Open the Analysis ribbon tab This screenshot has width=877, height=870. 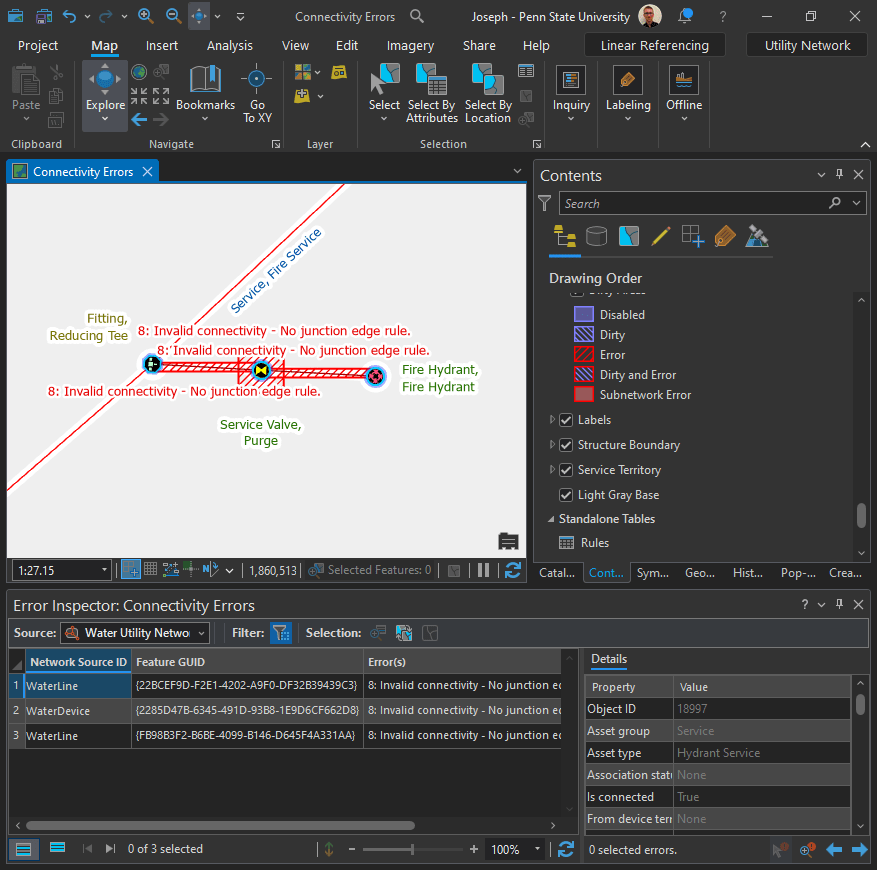click(230, 46)
